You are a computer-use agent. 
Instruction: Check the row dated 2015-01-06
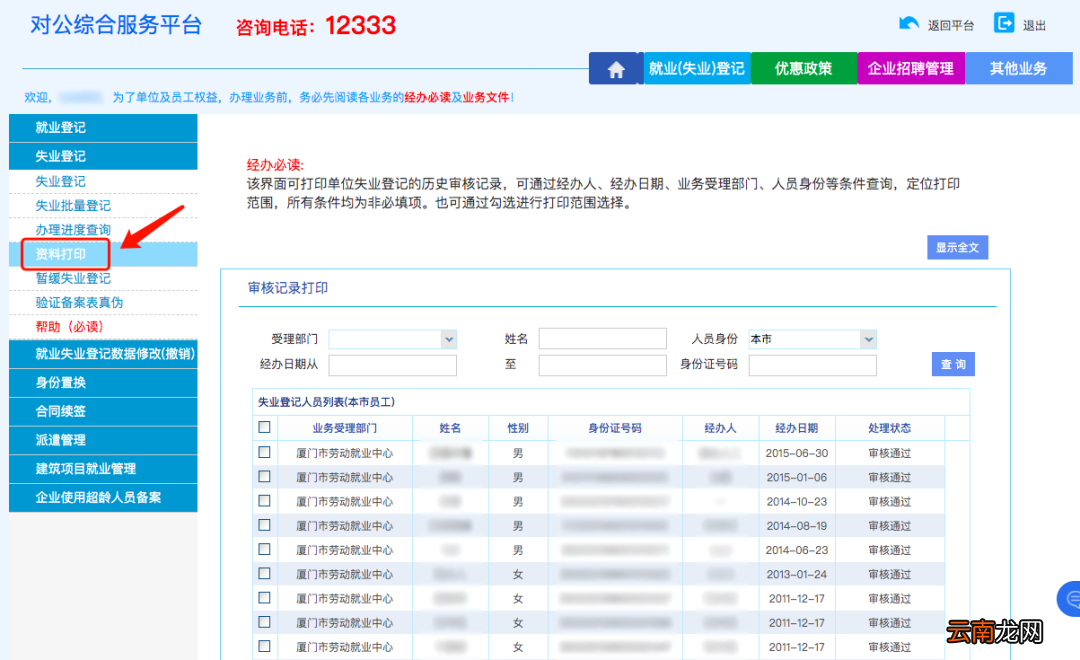click(264, 476)
